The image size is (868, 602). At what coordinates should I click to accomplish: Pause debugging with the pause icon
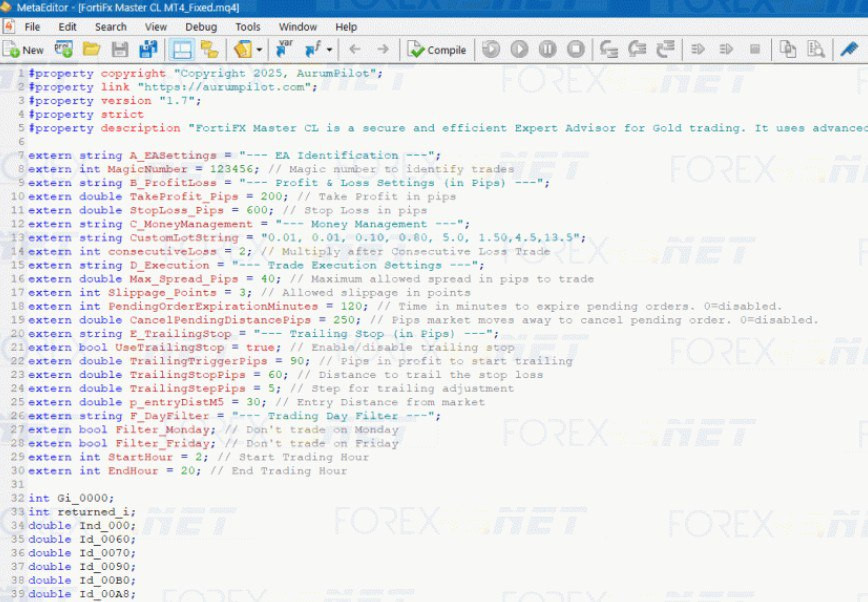547,49
